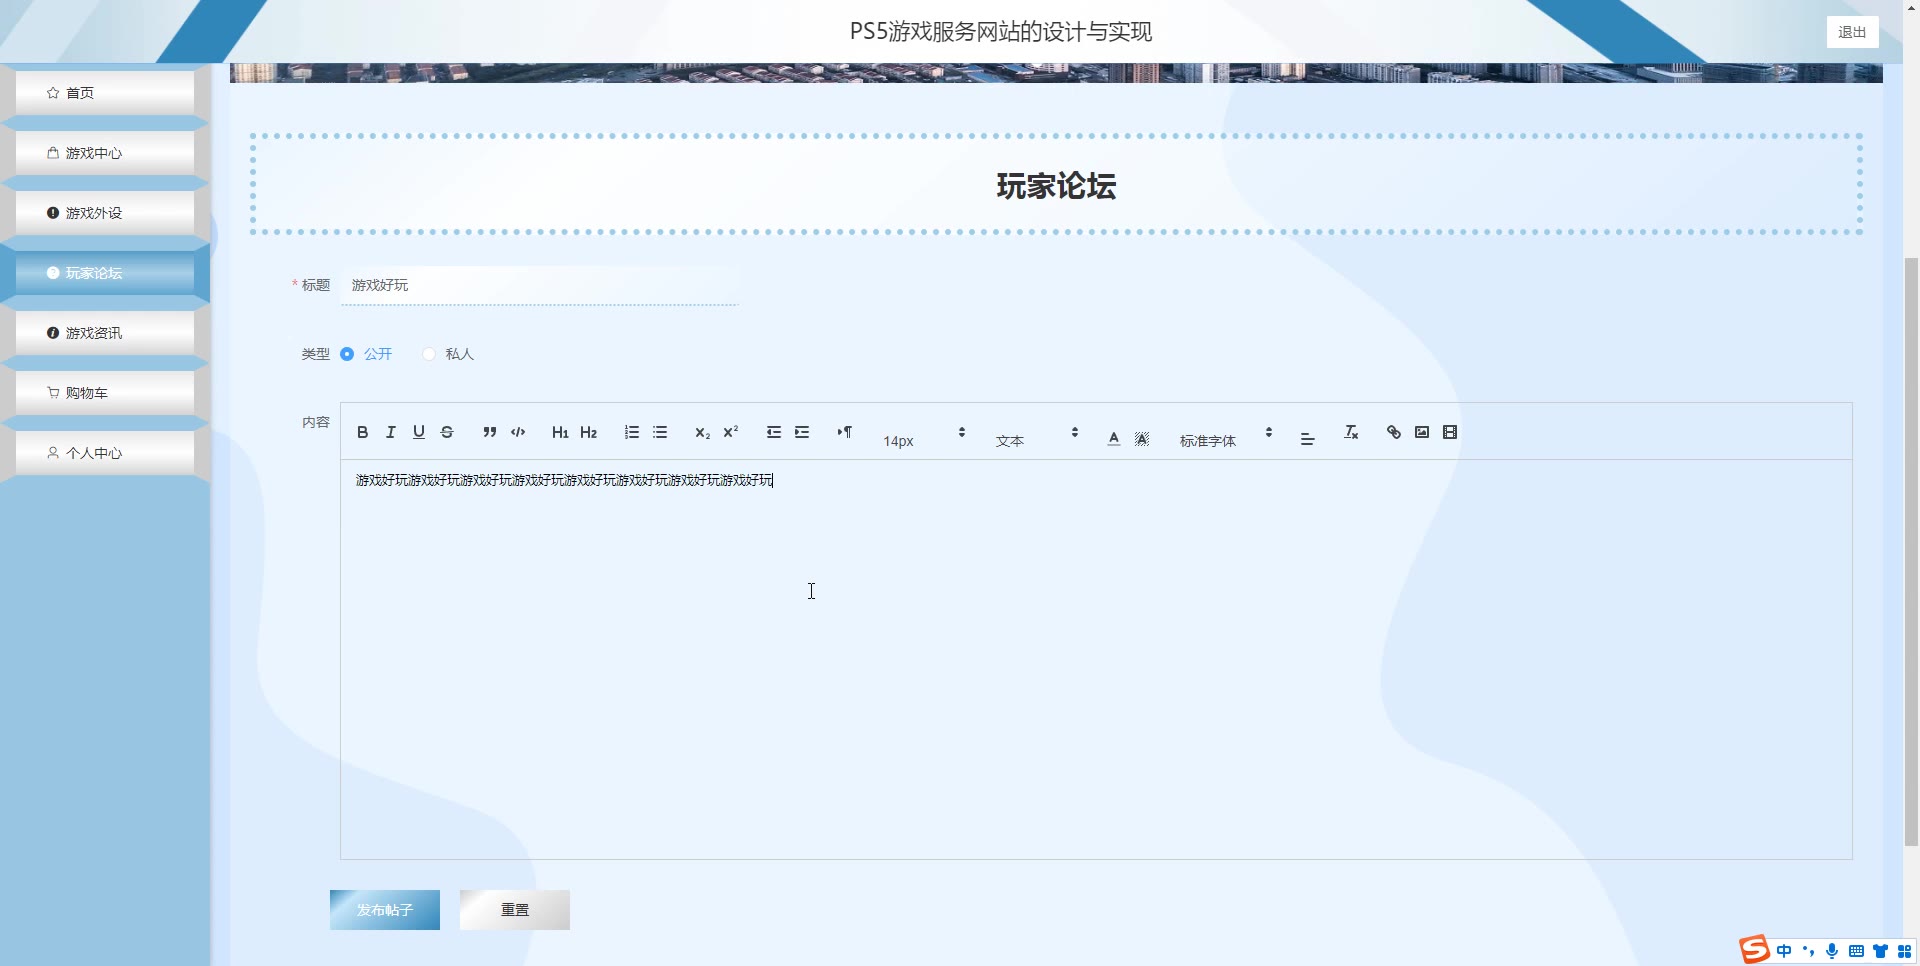Select the 公开 post type radio
This screenshot has width=1920, height=966.
pyautogui.click(x=366, y=354)
